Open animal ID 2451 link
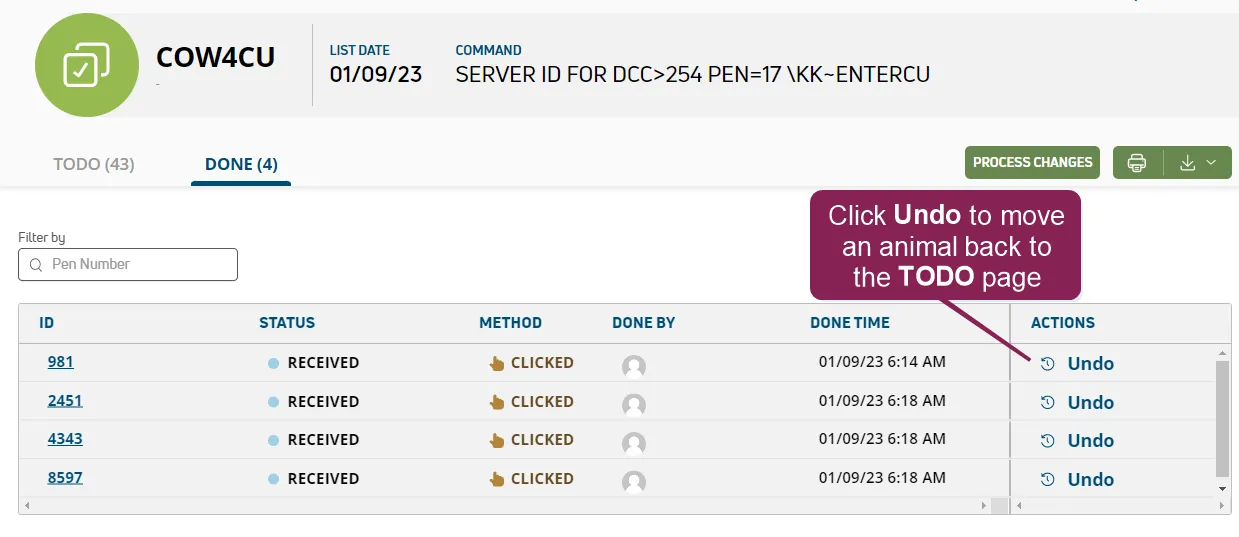1239x537 pixels. pyautogui.click(x=65, y=401)
